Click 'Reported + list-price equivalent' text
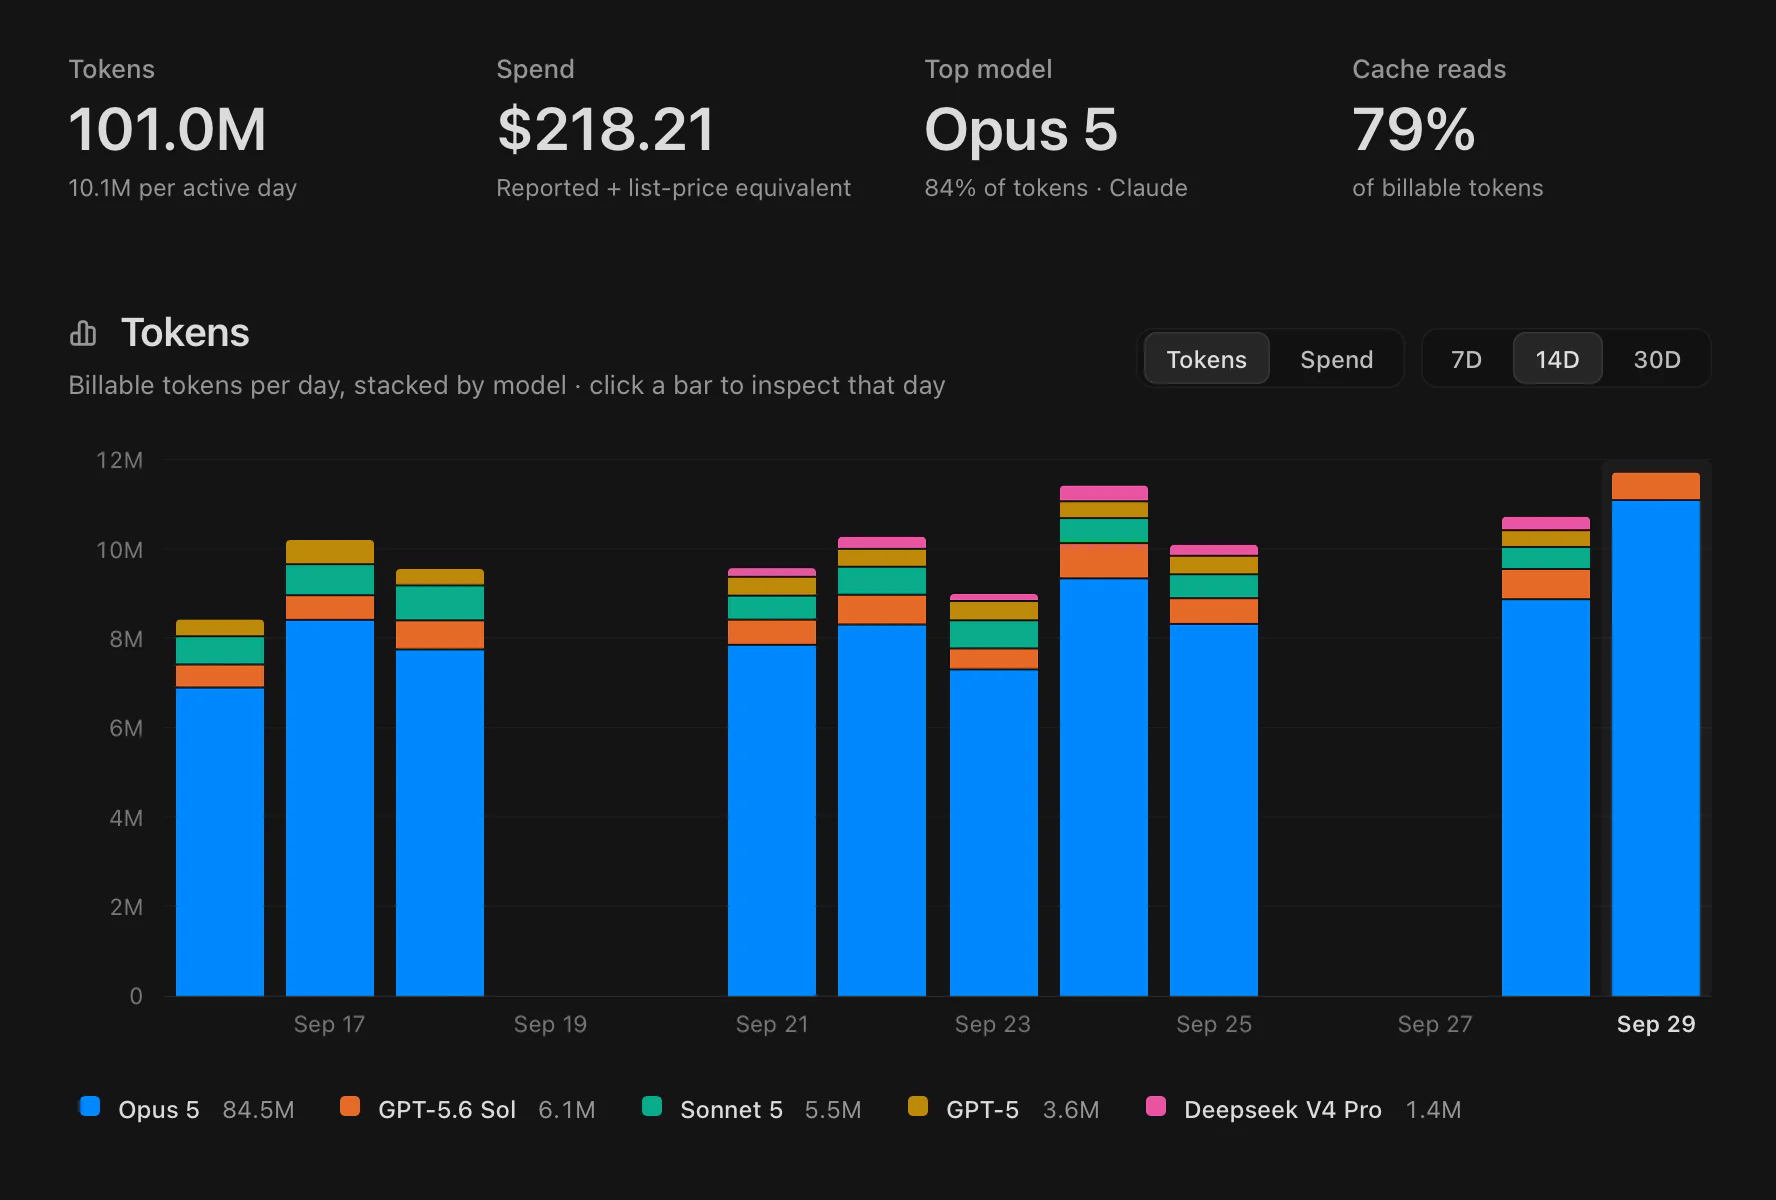Viewport: 1776px width, 1200px height. click(x=673, y=188)
